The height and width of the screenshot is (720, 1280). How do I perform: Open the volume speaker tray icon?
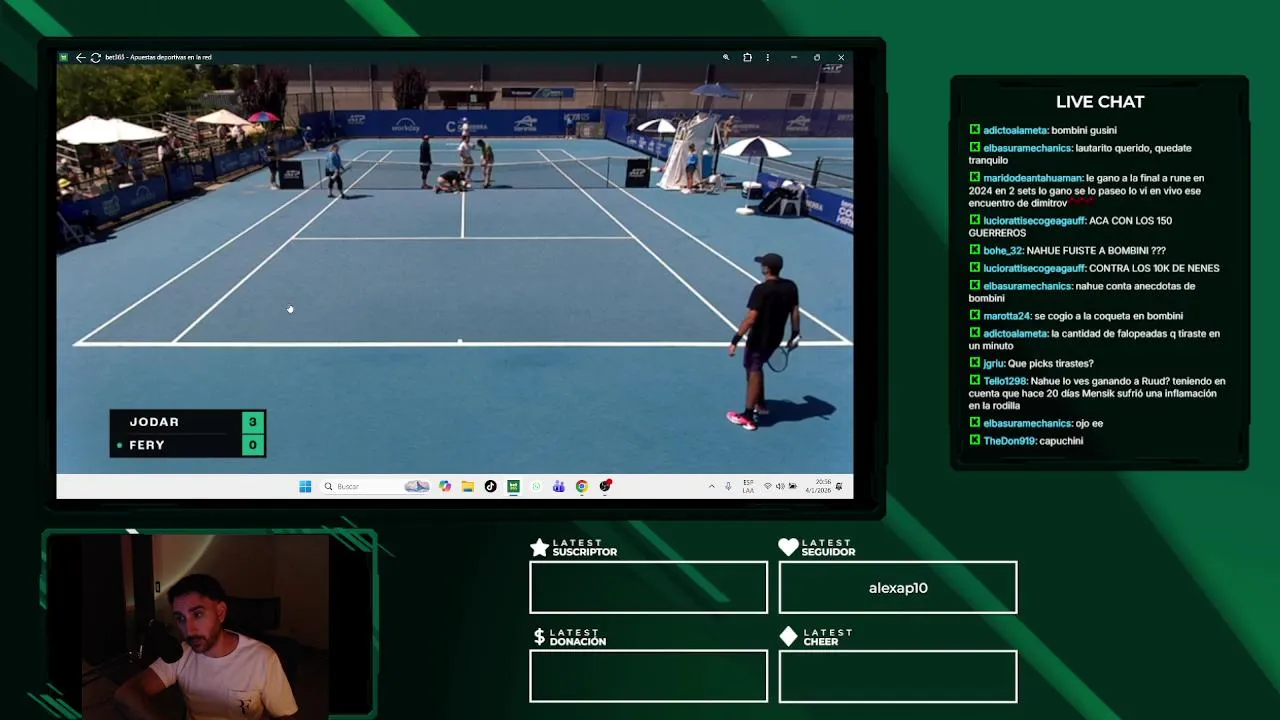point(780,486)
